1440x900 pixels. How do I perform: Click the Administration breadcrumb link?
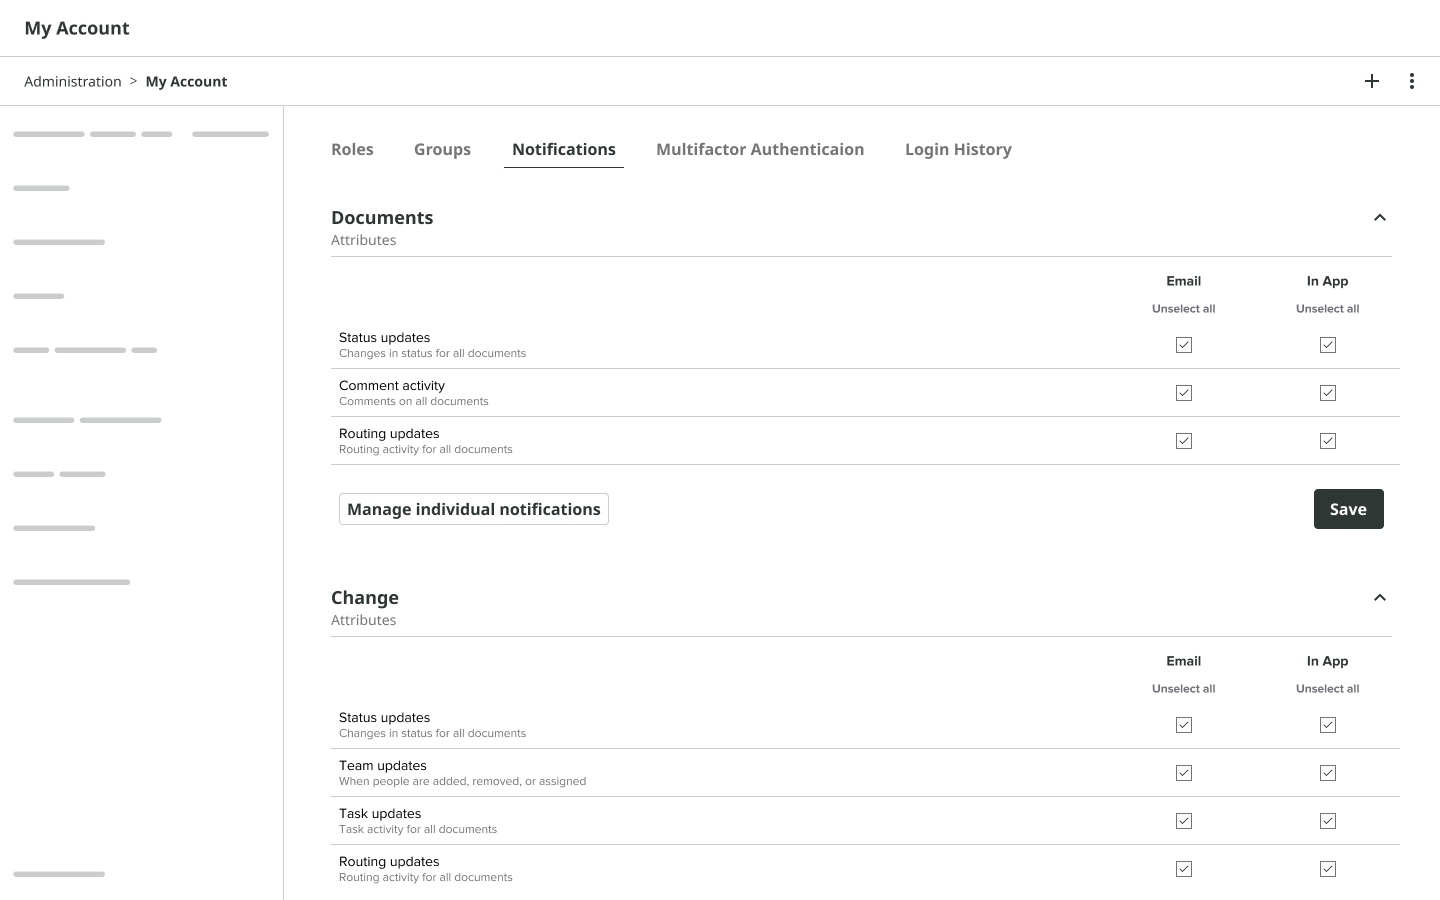tap(73, 81)
